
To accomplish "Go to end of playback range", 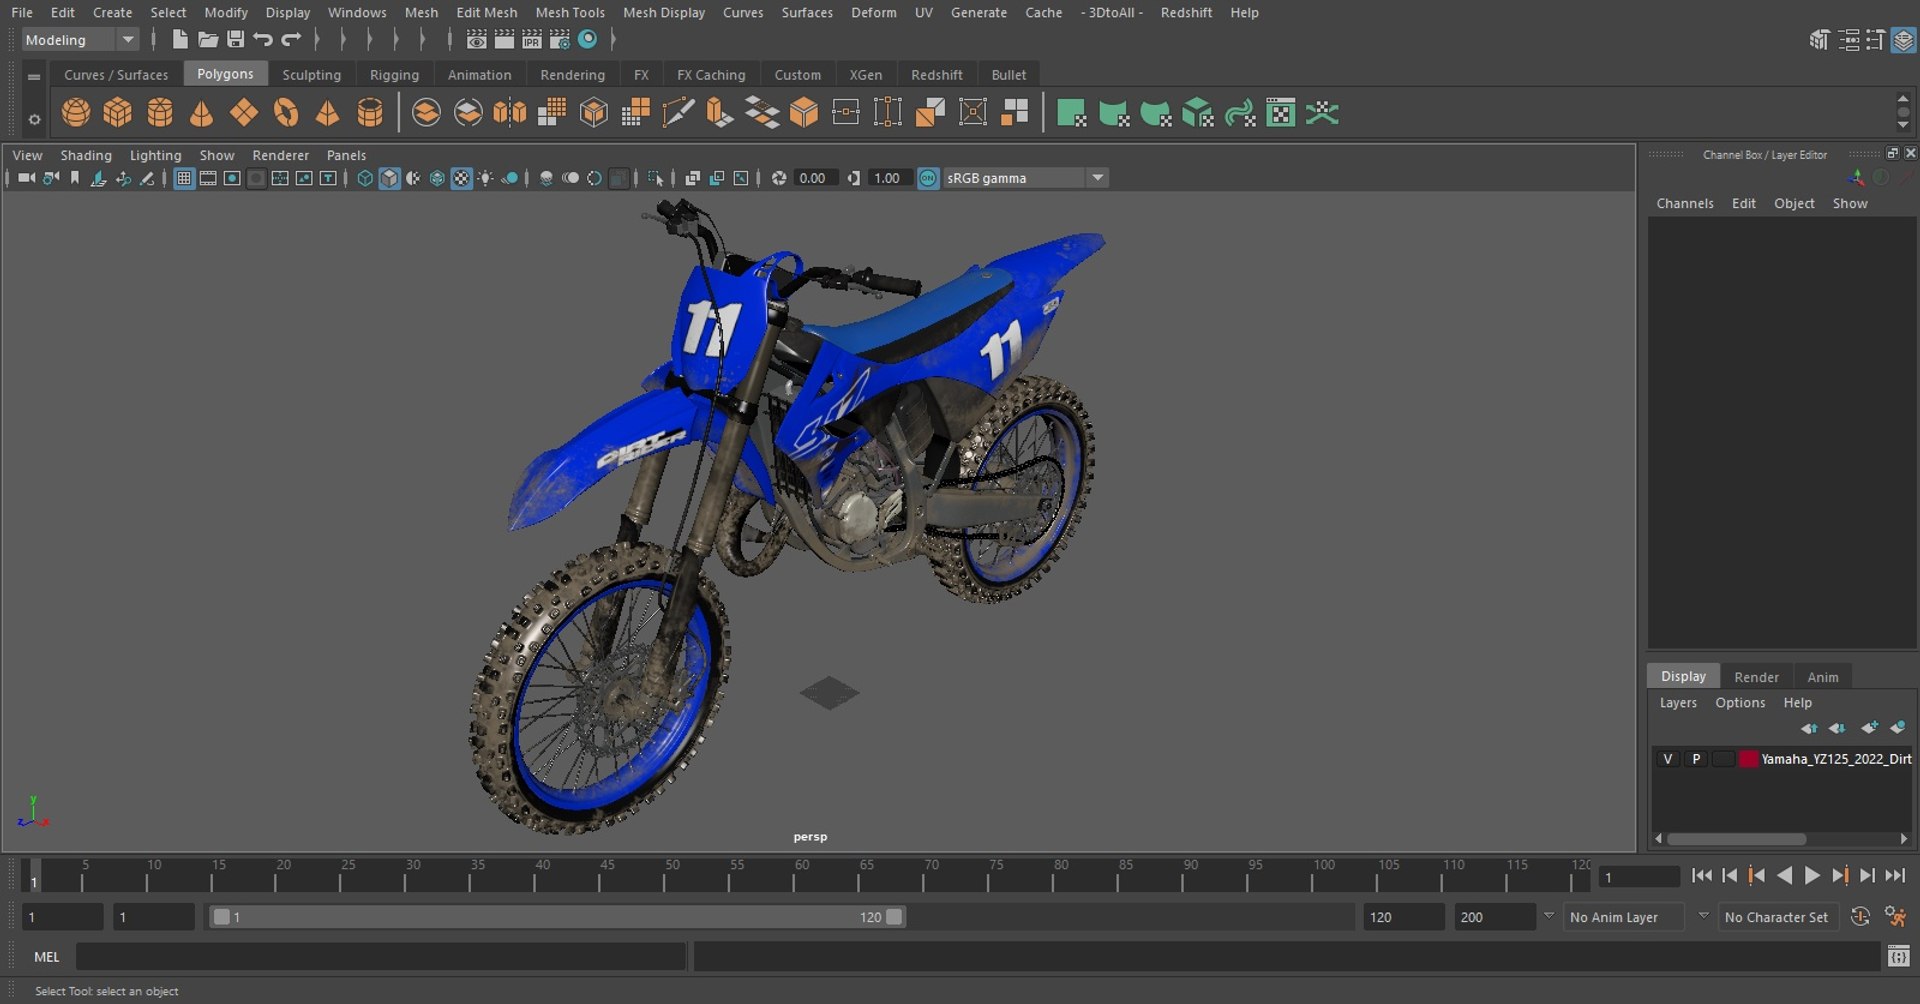I will 1895,876.
